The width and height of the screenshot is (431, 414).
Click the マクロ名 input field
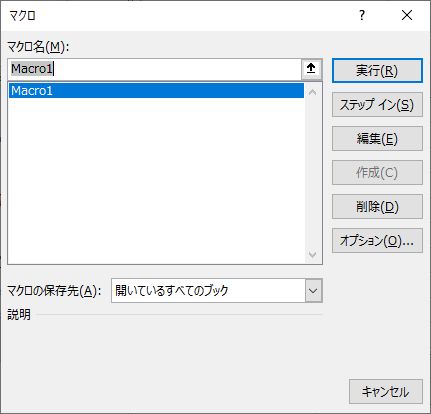154,69
